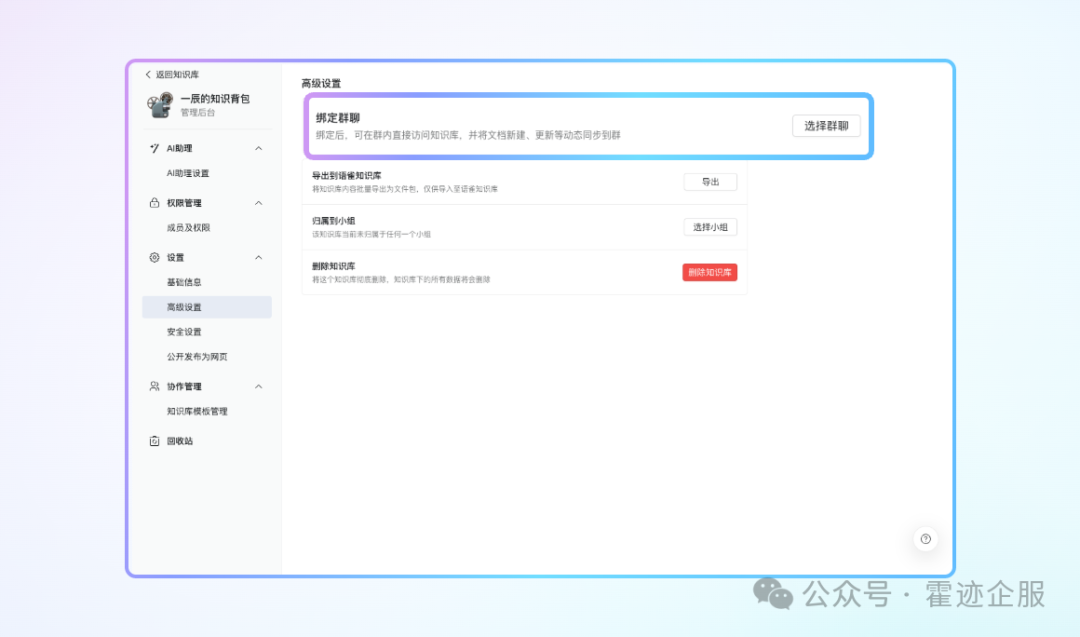Go to 安全设置 in the sidebar
The image size is (1080, 637).
pyautogui.click(x=184, y=332)
